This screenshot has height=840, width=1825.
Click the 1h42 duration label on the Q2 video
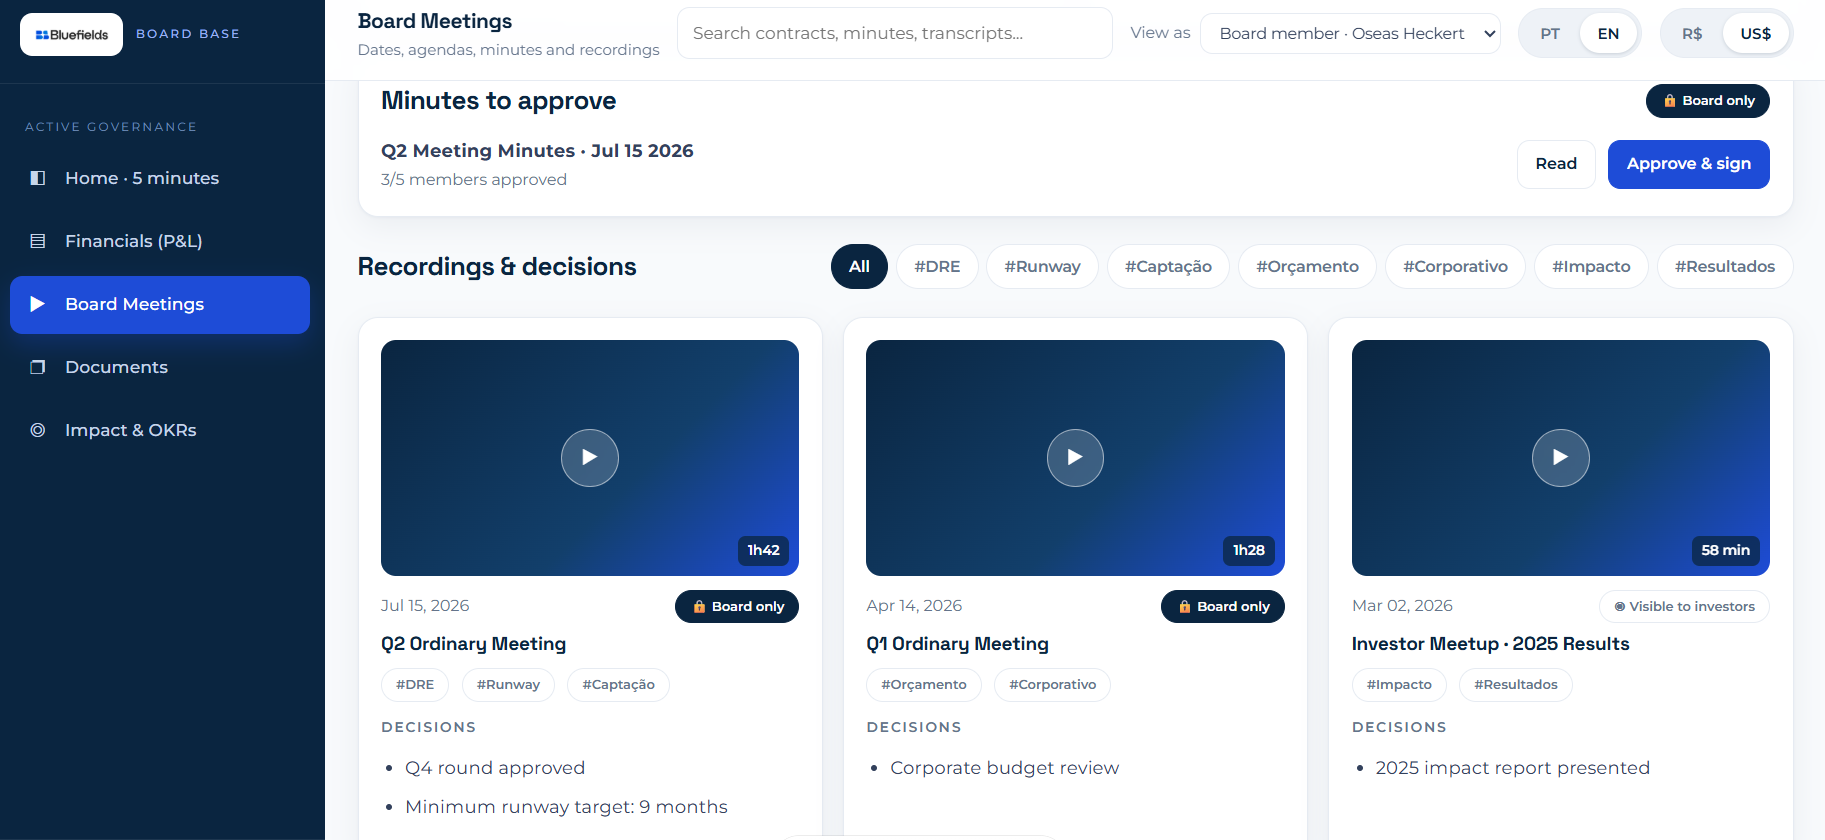point(763,551)
